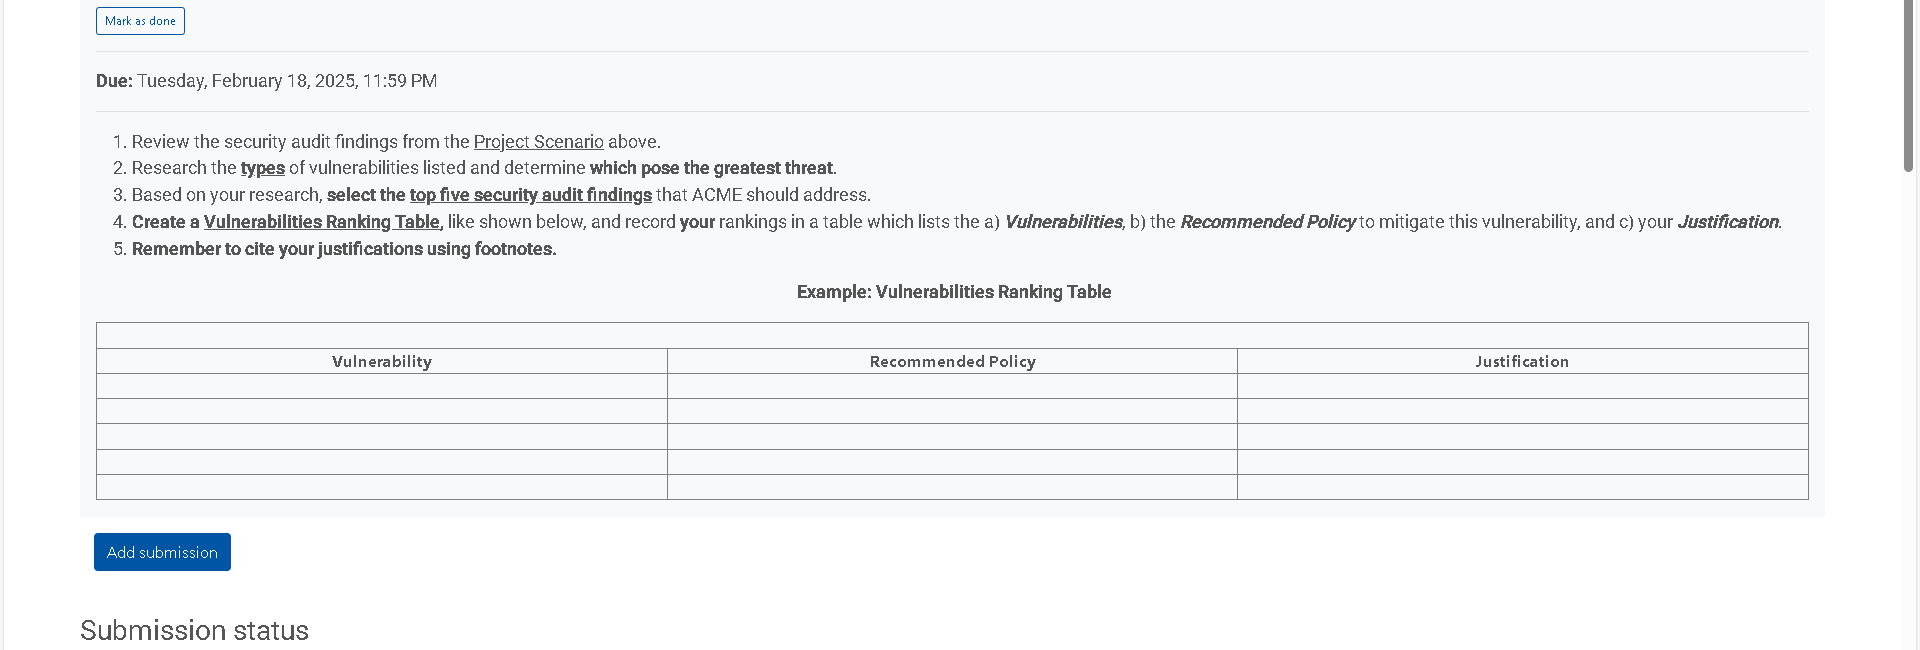Click the Add submission button
The width and height of the screenshot is (1920, 650).
click(162, 552)
